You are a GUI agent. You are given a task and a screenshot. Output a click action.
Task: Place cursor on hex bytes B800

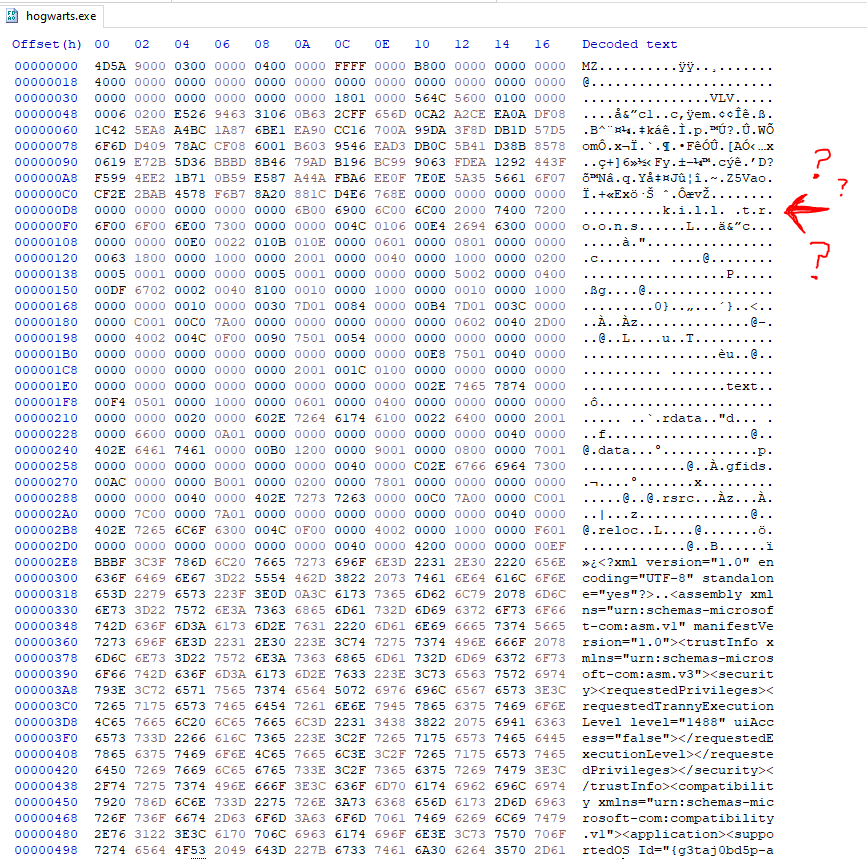[x=430, y=66]
